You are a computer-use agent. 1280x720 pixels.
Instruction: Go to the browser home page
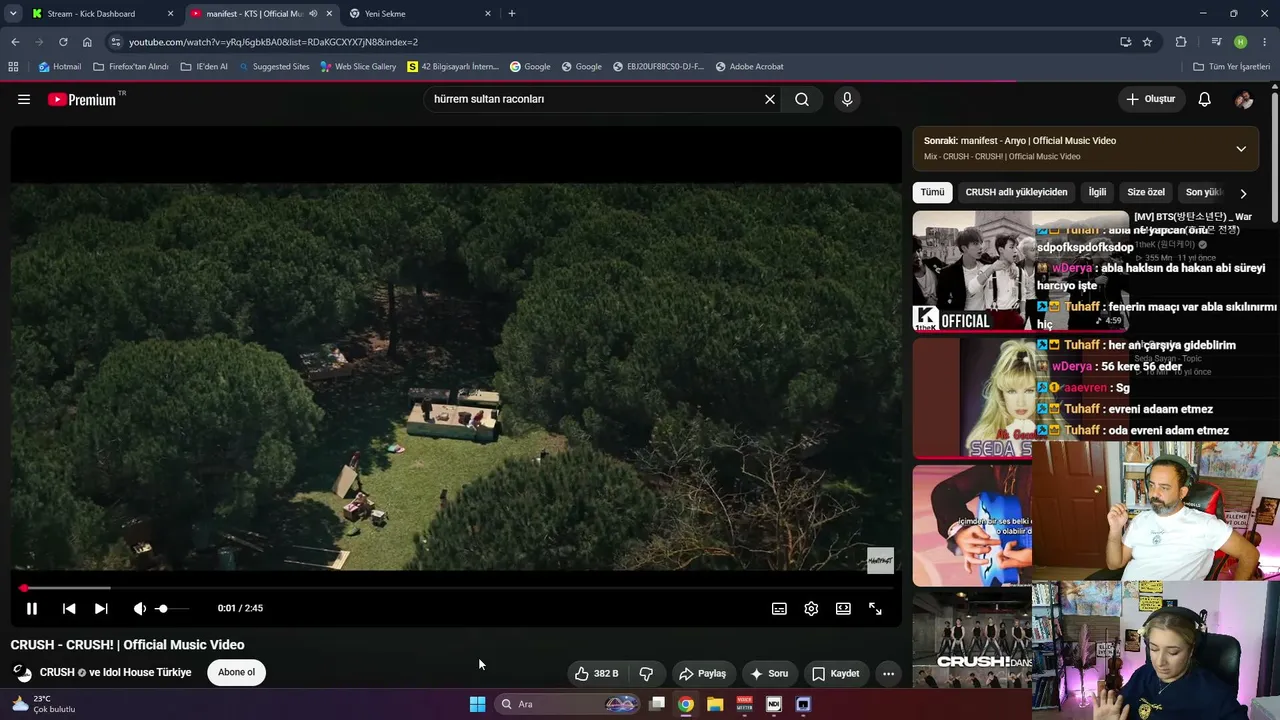pyautogui.click(x=87, y=42)
